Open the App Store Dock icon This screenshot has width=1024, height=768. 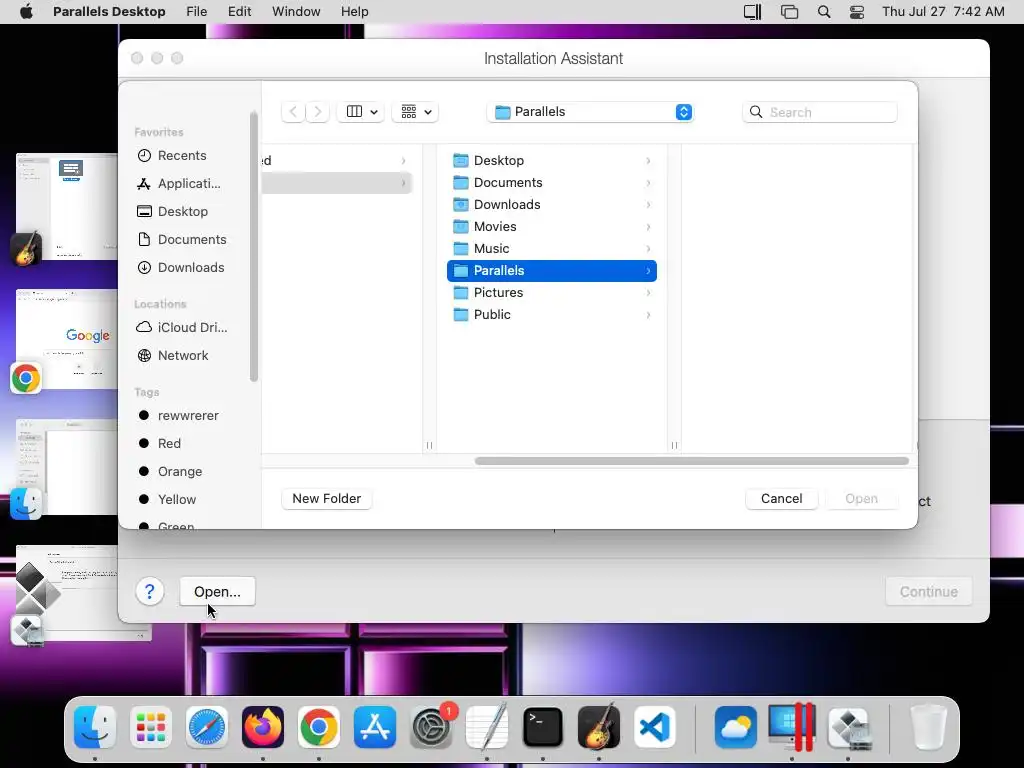click(375, 727)
